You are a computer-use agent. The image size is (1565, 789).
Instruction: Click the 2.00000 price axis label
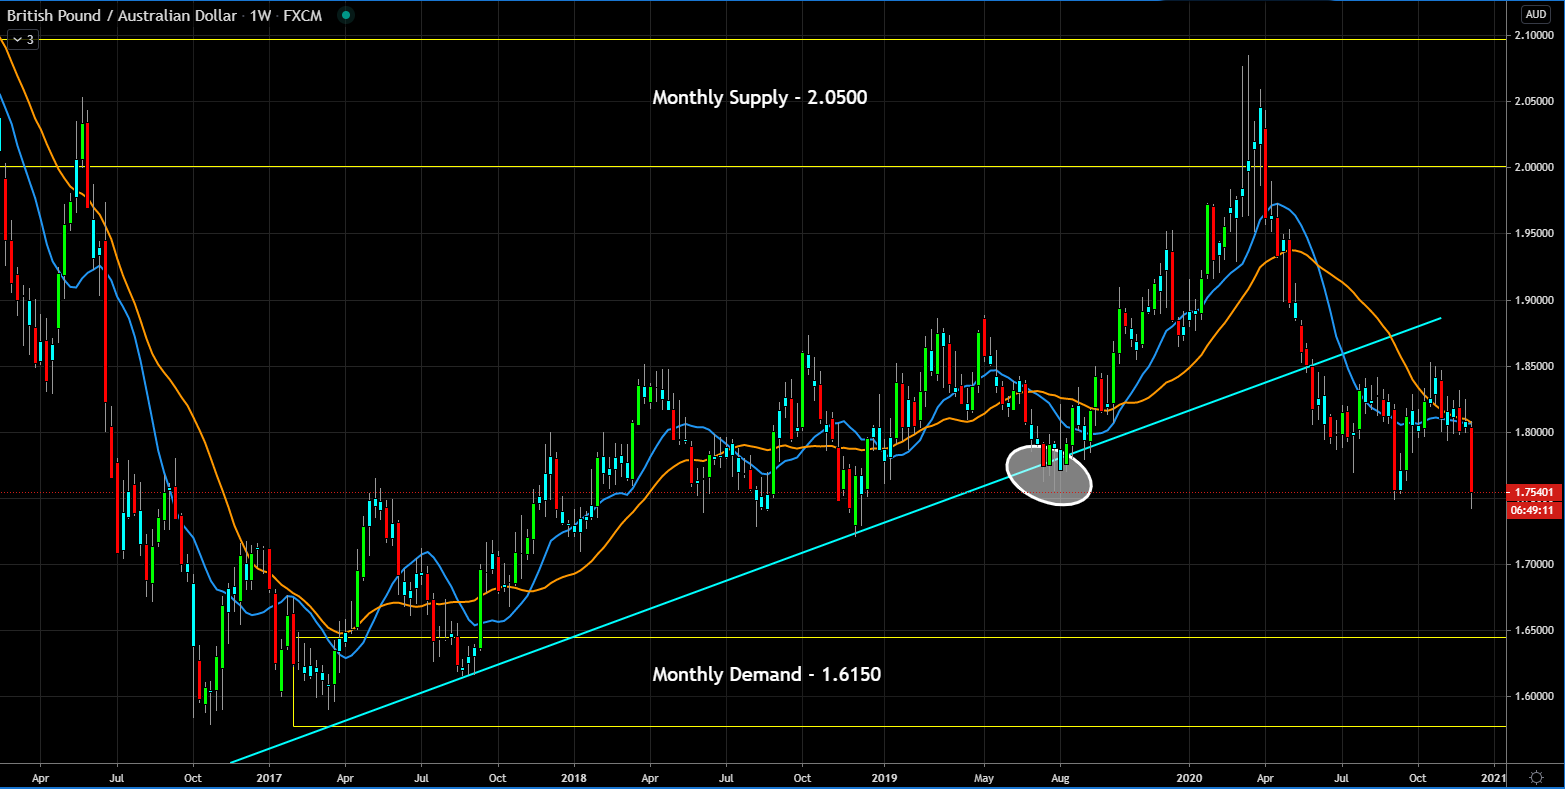1533,168
